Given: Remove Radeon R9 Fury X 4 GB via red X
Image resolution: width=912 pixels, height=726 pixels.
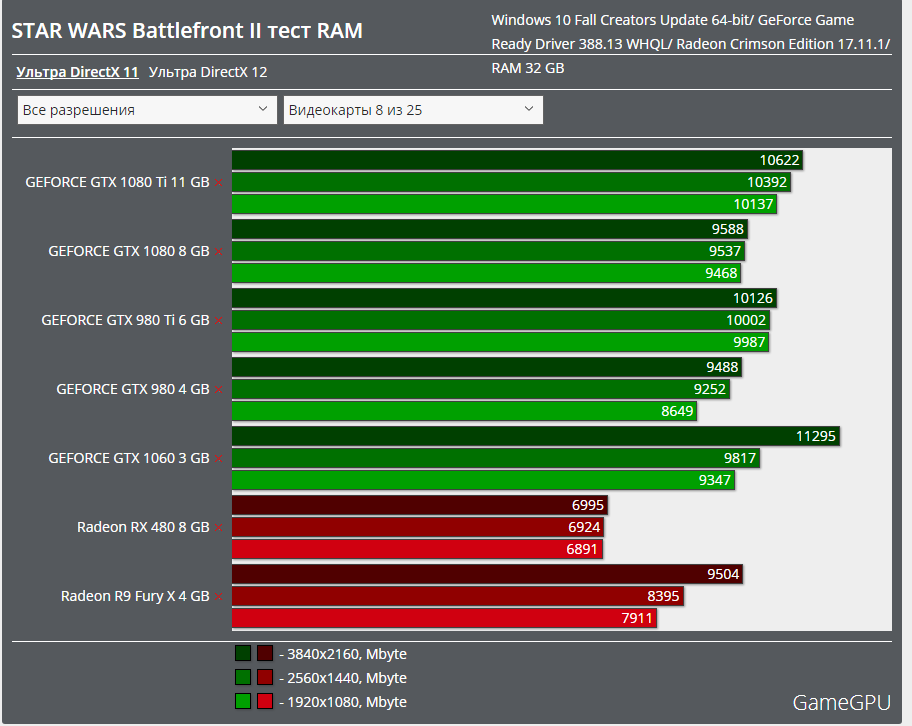Looking at the screenshot, I should click(x=219, y=597).
